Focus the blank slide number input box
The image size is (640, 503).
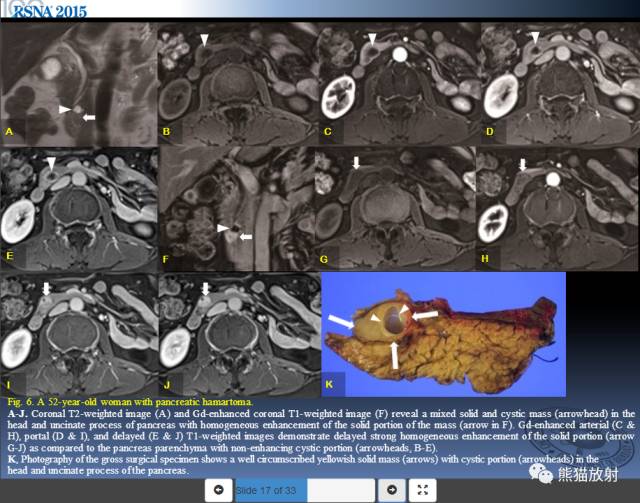[341, 490]
